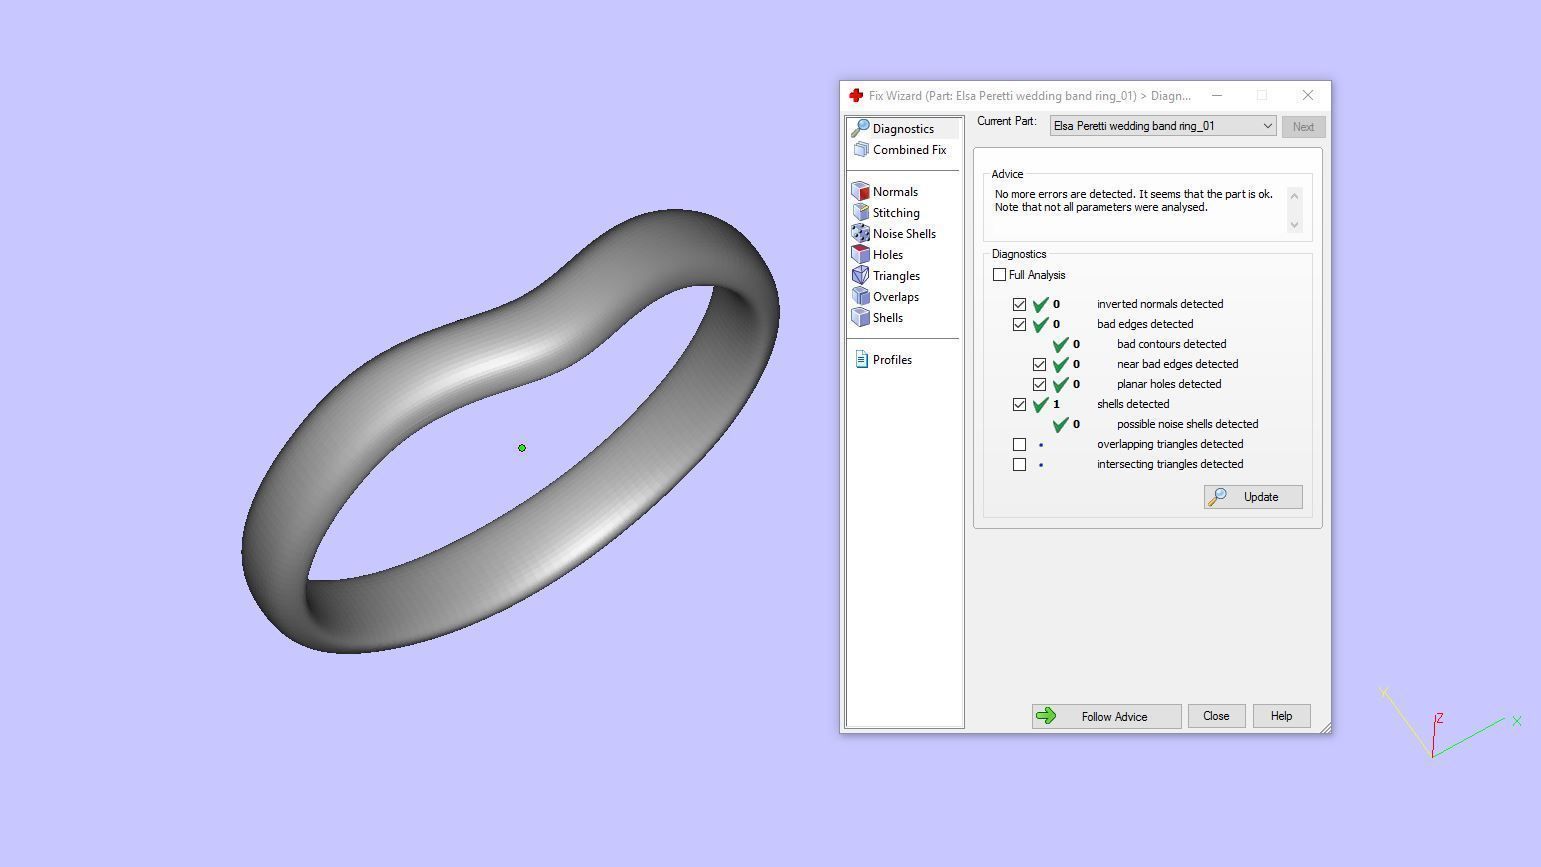1541x867 pixels.
Task: Uncheck inverted normals detected checkbox
Action: tap(1019, 304)
